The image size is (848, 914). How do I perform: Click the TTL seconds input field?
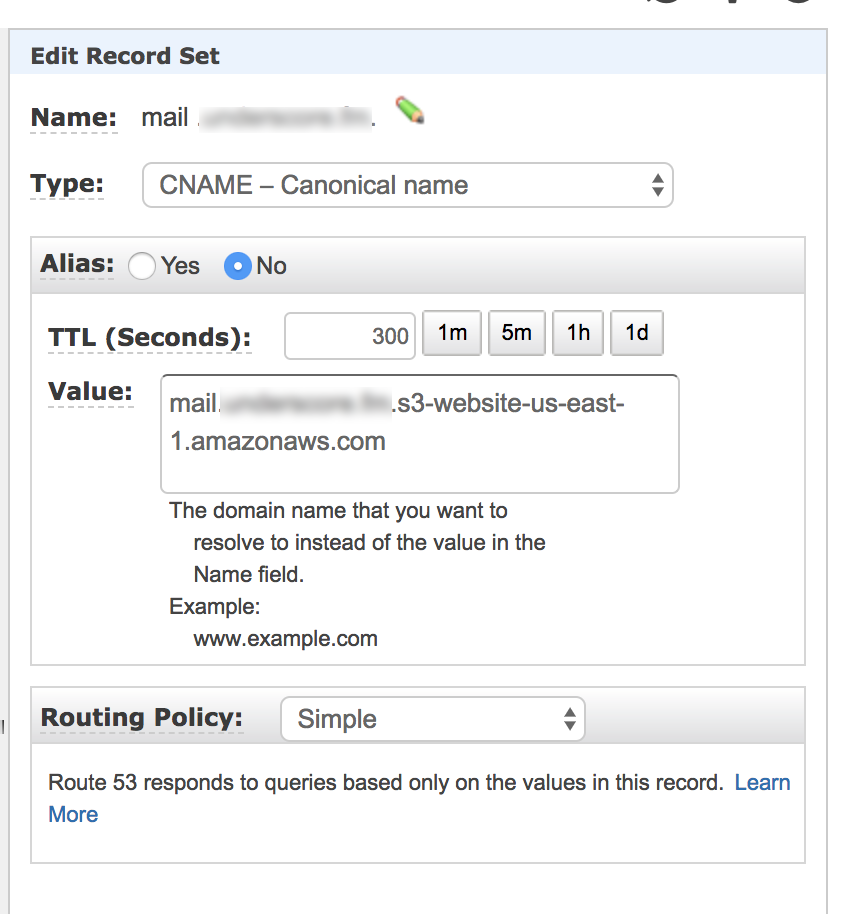(350, 336)
